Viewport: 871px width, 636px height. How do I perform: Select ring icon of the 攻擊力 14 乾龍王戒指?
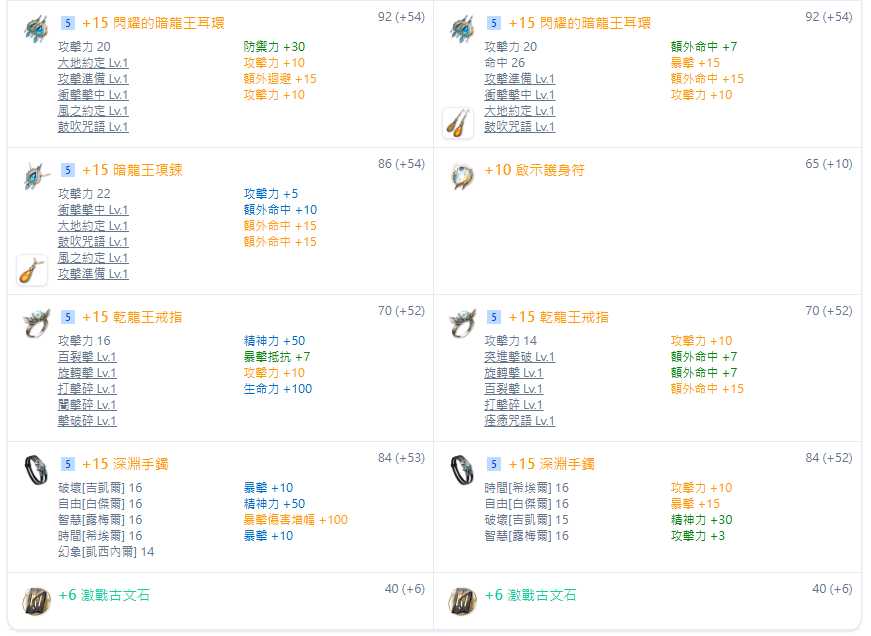pyautogui.click(x=463, y=322)
